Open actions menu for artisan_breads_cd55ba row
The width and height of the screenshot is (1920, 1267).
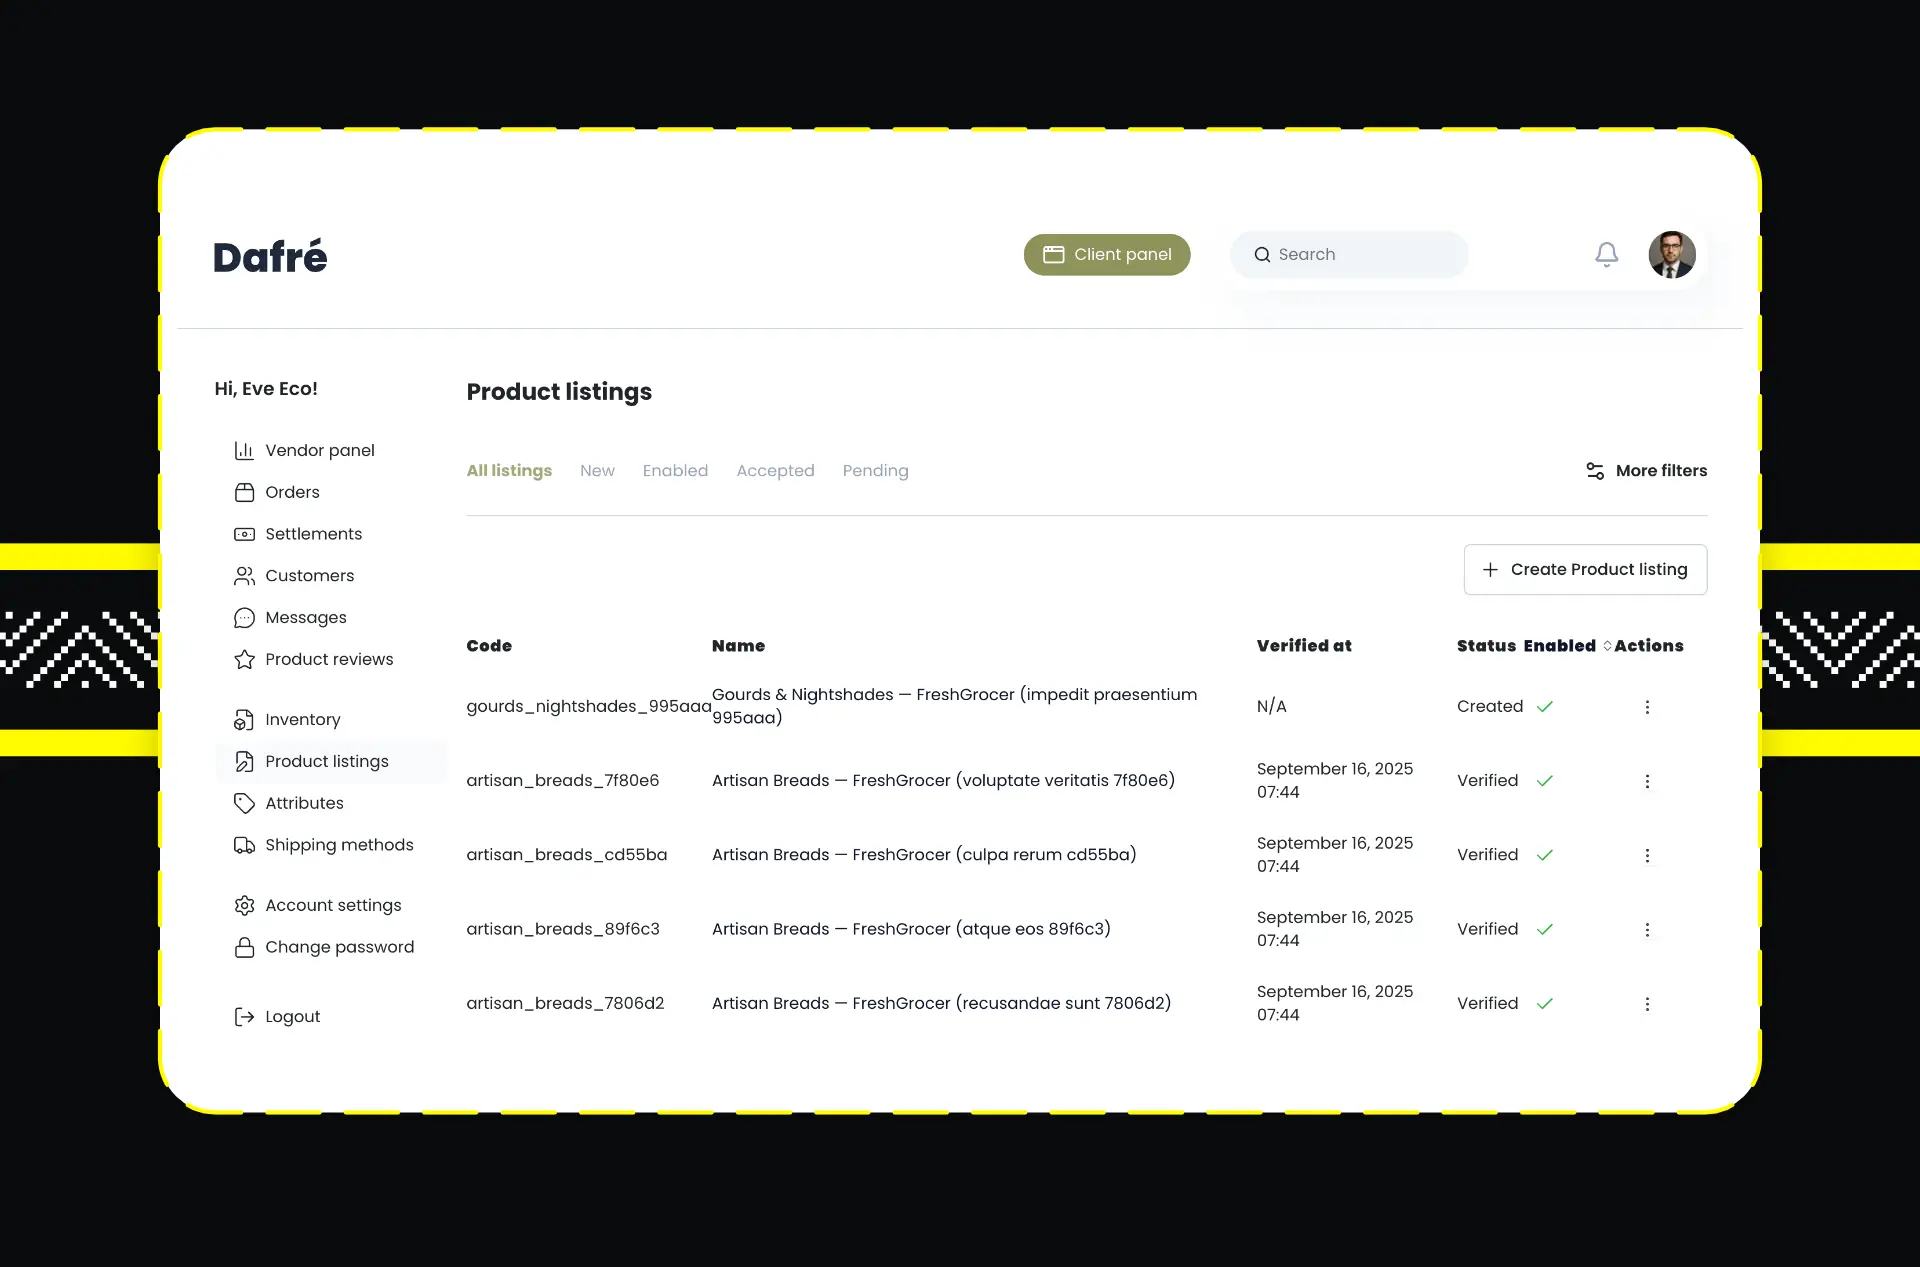click(x=1647, y=856)
